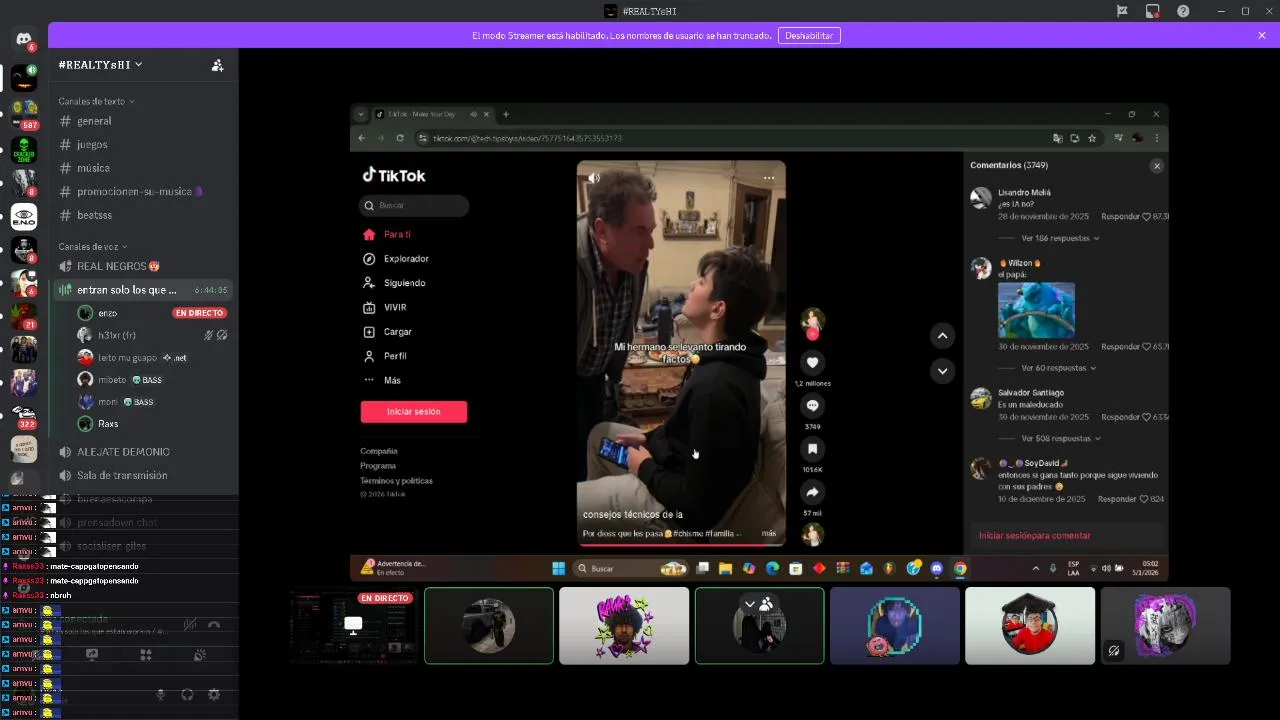Click Discord icon in streamed Windows taskbar

point(937,569)
